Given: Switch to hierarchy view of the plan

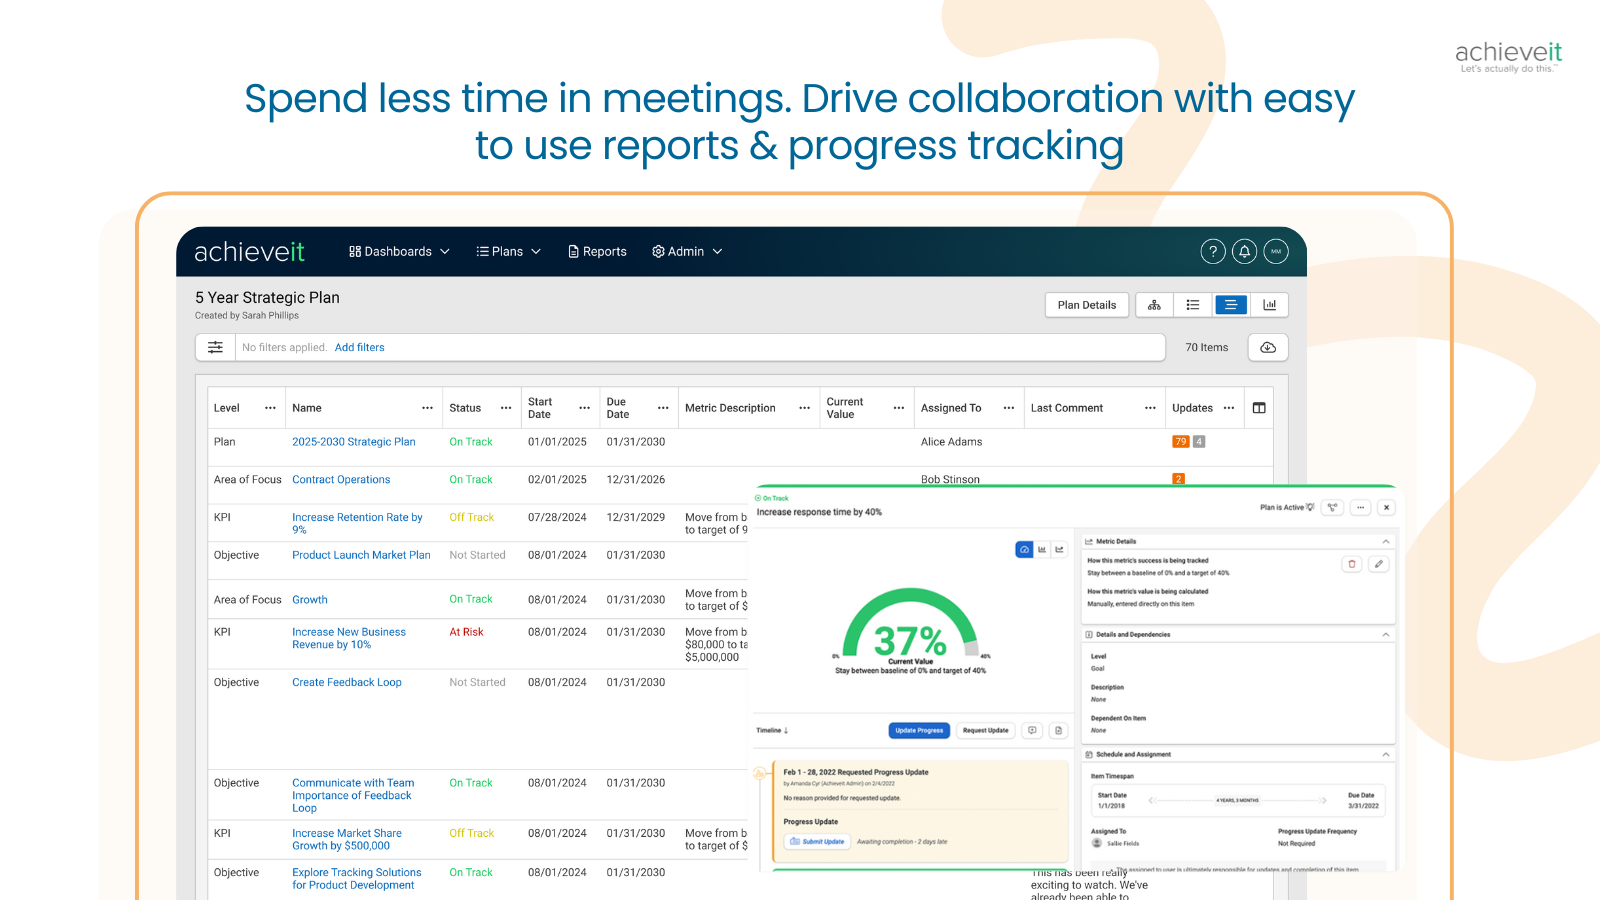Looking at the screenshot, I should pyautogui.click(x=1153, y=304).
